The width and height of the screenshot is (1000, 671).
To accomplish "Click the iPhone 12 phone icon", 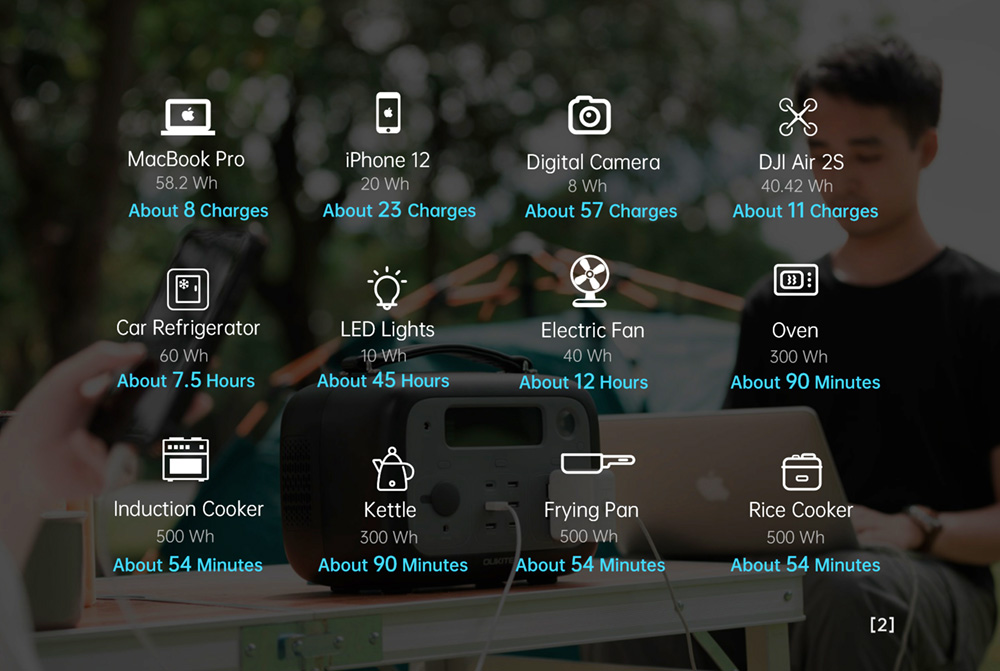I will point(388,113).
